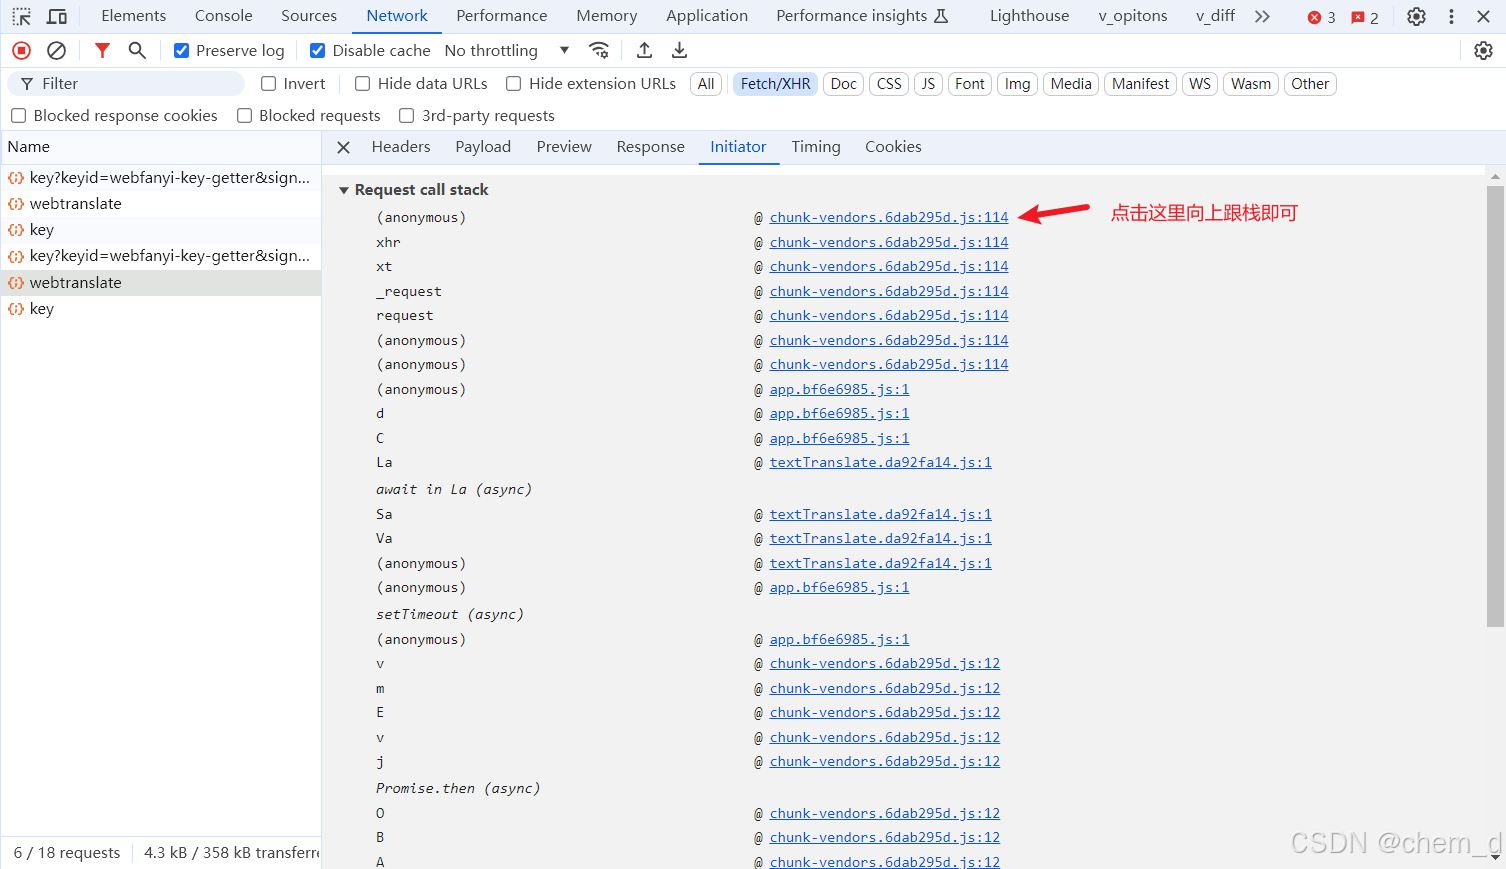
Task: Toggle the Disable cache checkbox
Action: tap(318, 51)
